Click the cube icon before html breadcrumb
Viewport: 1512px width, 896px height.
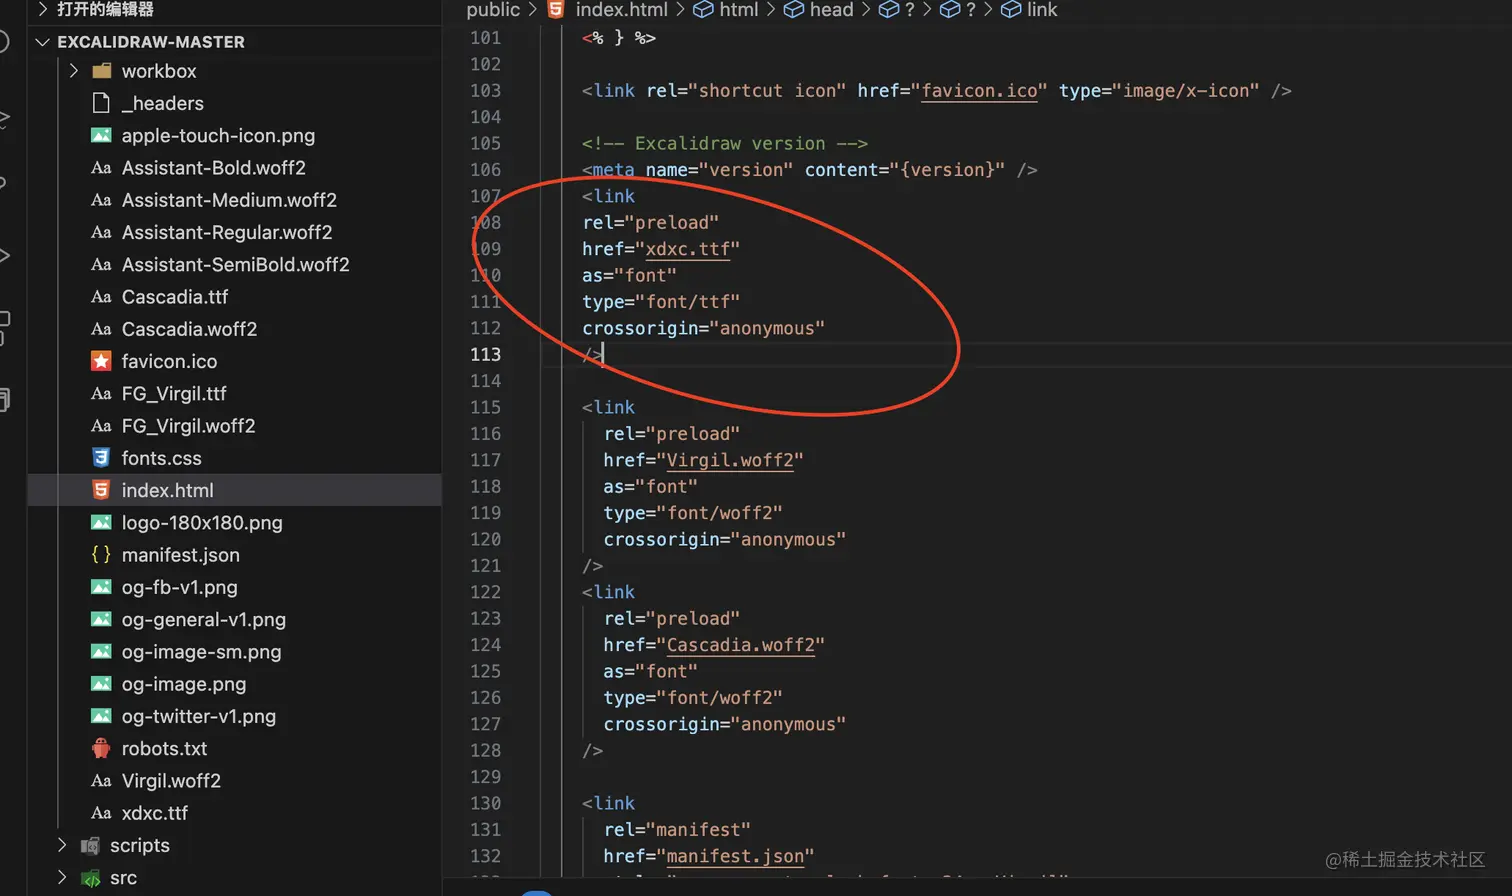click(x=703, y=9)
